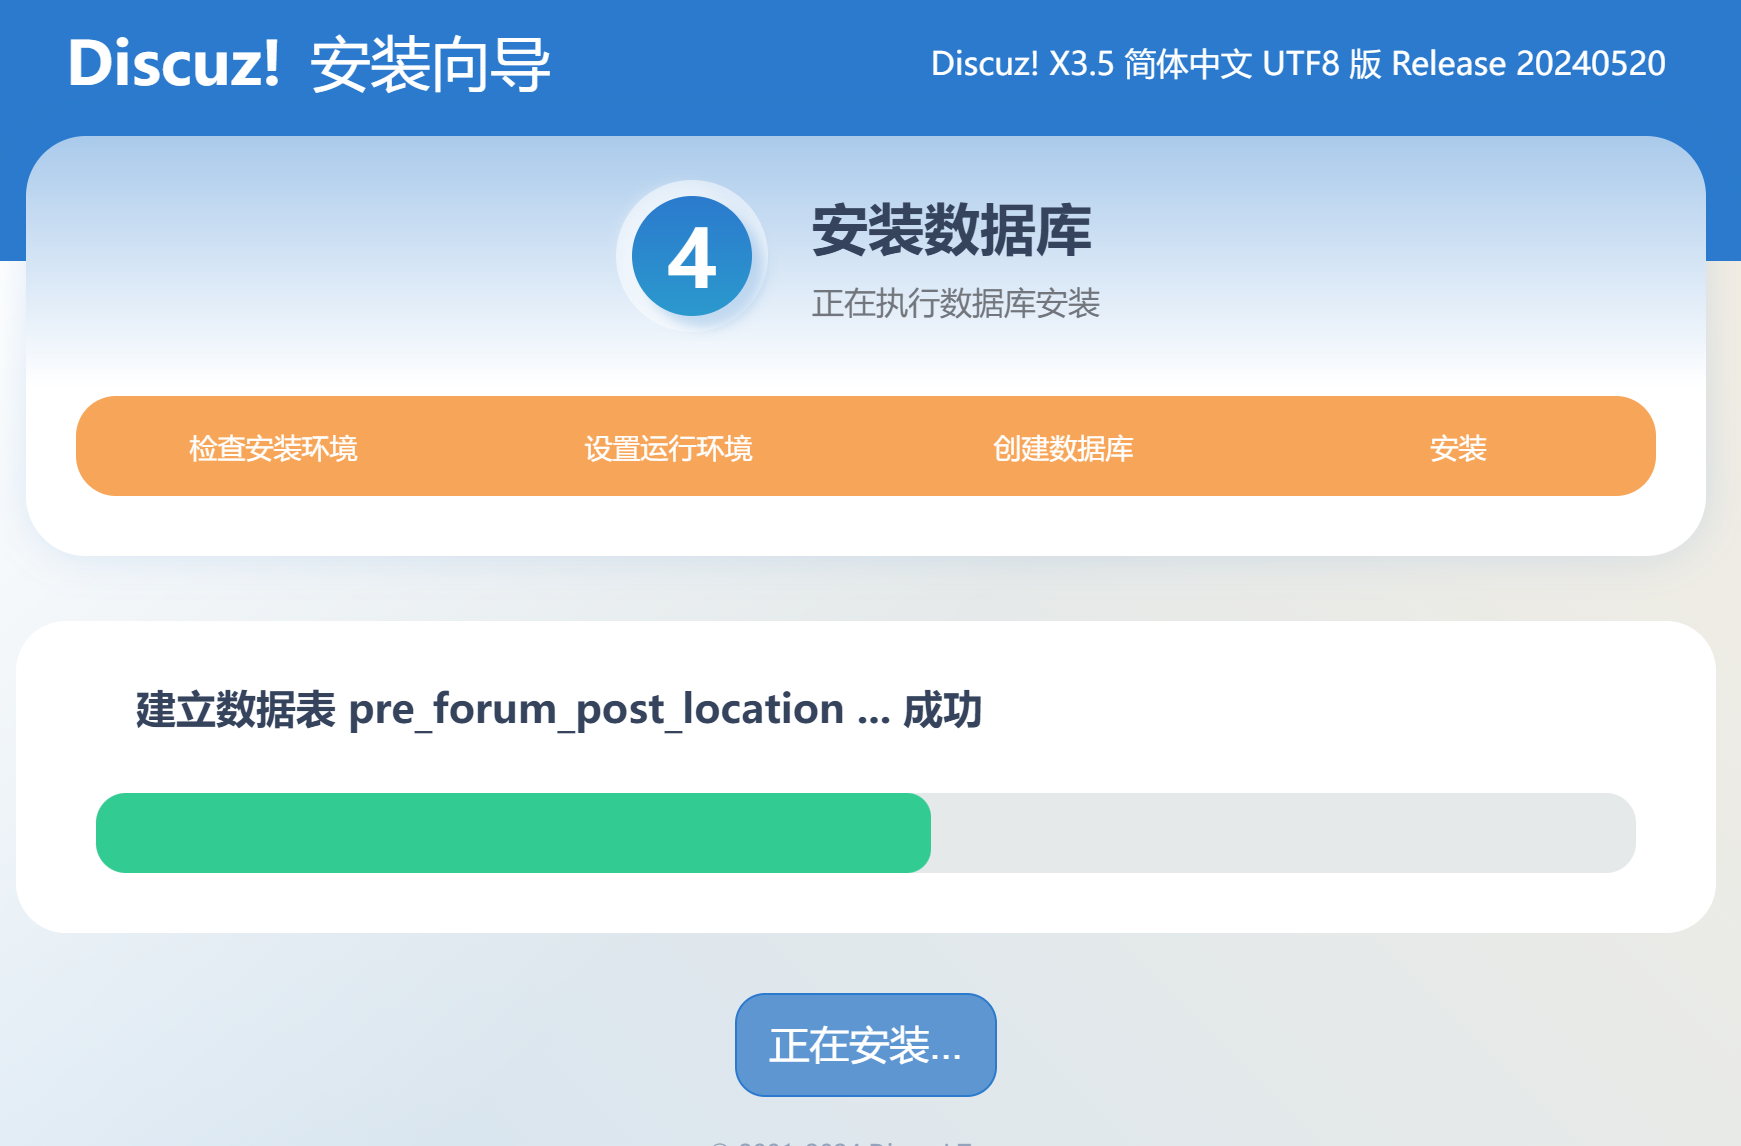Click the pre_forum_post_location status message
This screenshot has height=1146, width=1741.
click(559, 710)
